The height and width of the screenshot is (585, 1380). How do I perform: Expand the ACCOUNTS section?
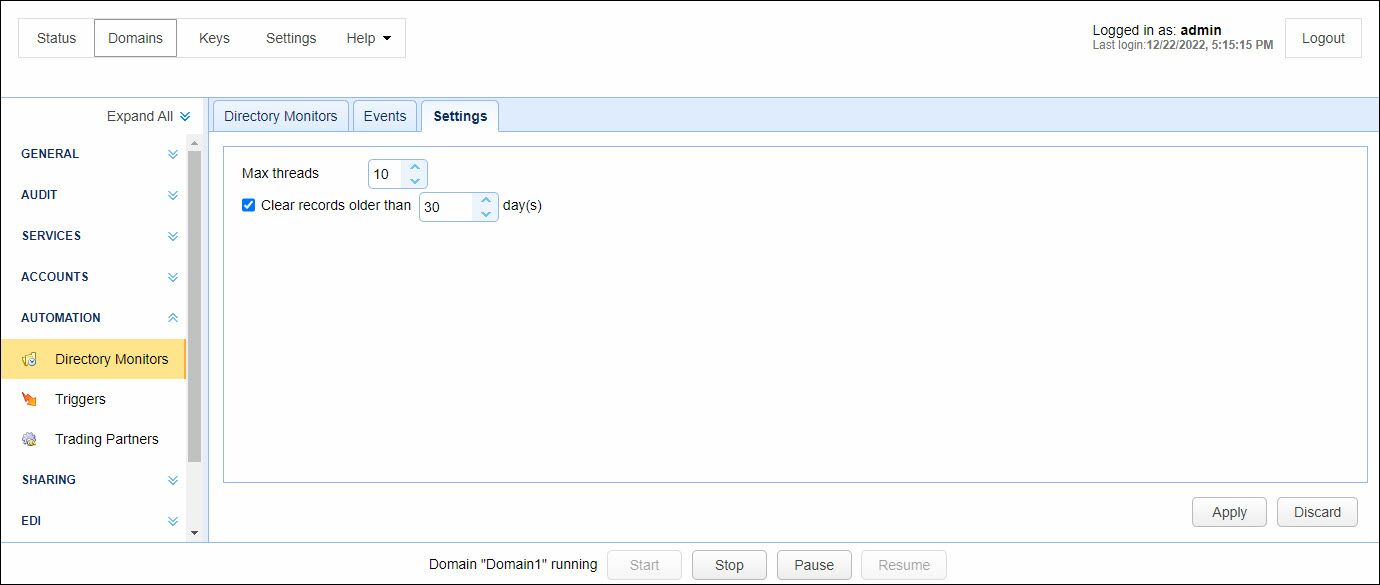coord(173,277)
